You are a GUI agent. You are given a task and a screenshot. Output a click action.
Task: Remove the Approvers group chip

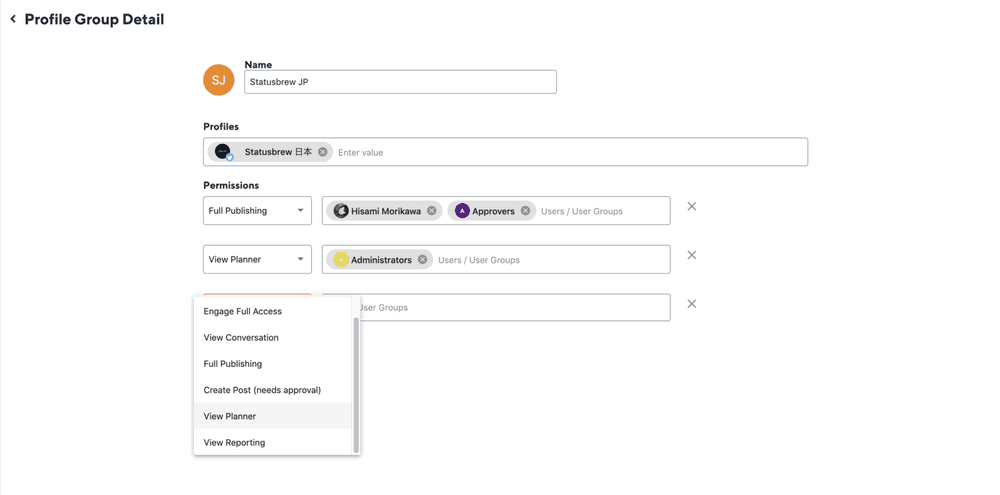point(526,211)
